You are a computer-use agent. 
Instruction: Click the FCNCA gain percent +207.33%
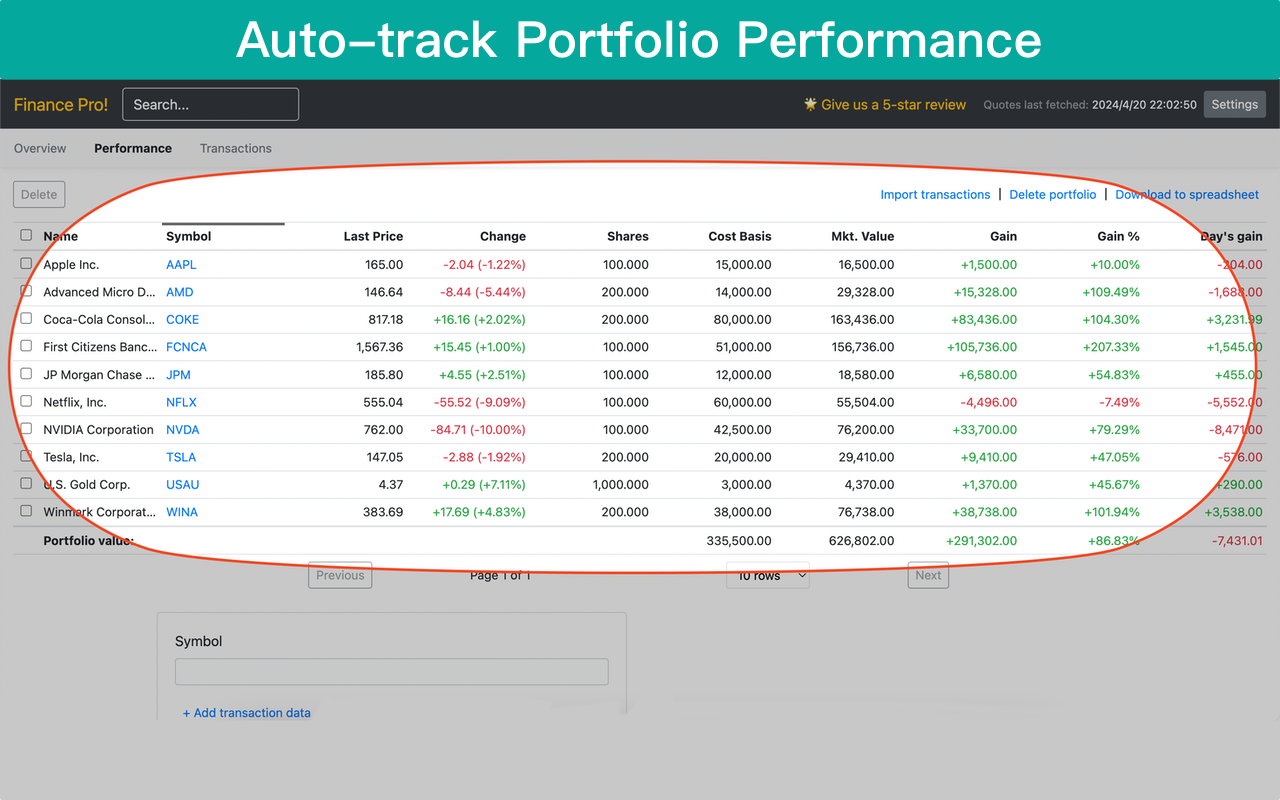pyautogui.click(x=1111, y=347)
